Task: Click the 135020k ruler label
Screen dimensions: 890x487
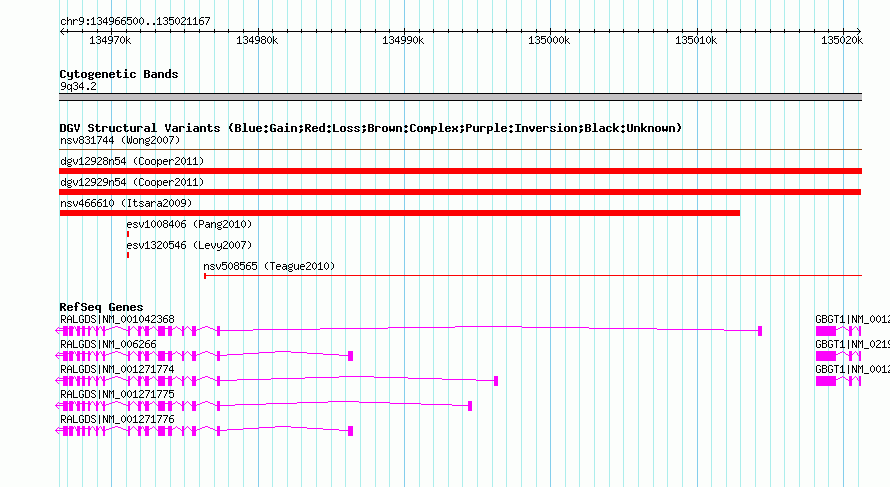Action: 842,40
